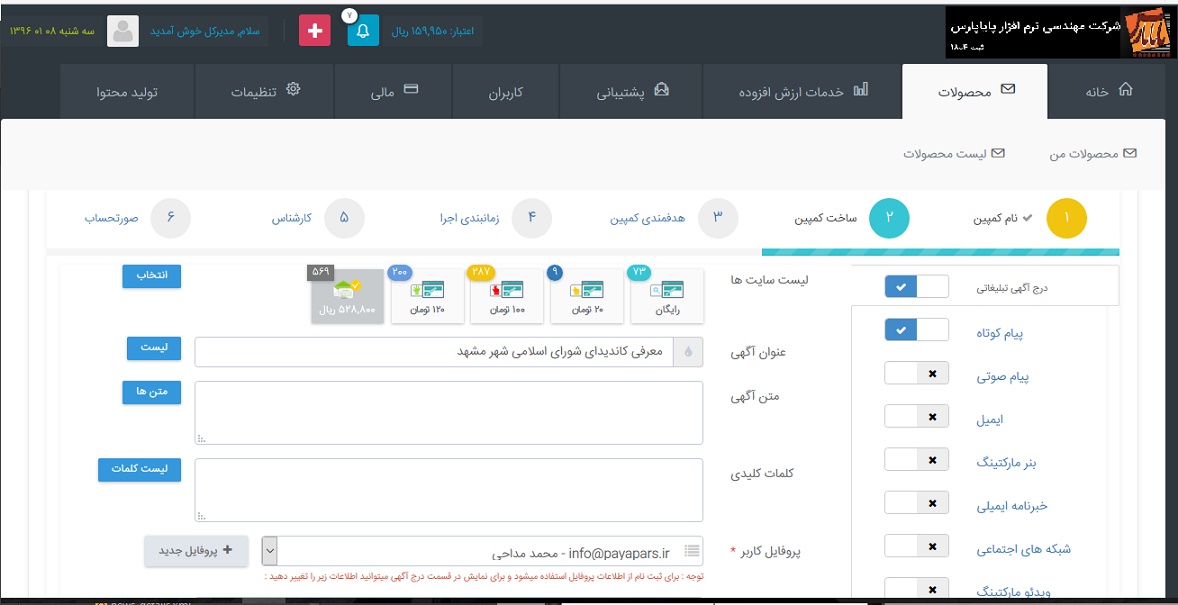Viewport: 1178px width, 605px height.
Task: Focus the متن آگهی text area
Action: (x=449, y=413)
